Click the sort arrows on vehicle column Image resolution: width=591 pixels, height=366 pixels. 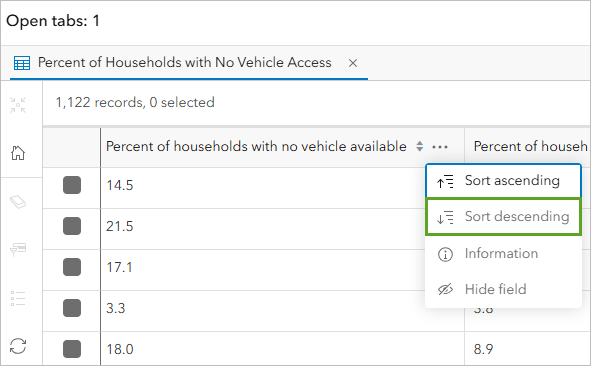pyautogui.click(x=420, y=146)
